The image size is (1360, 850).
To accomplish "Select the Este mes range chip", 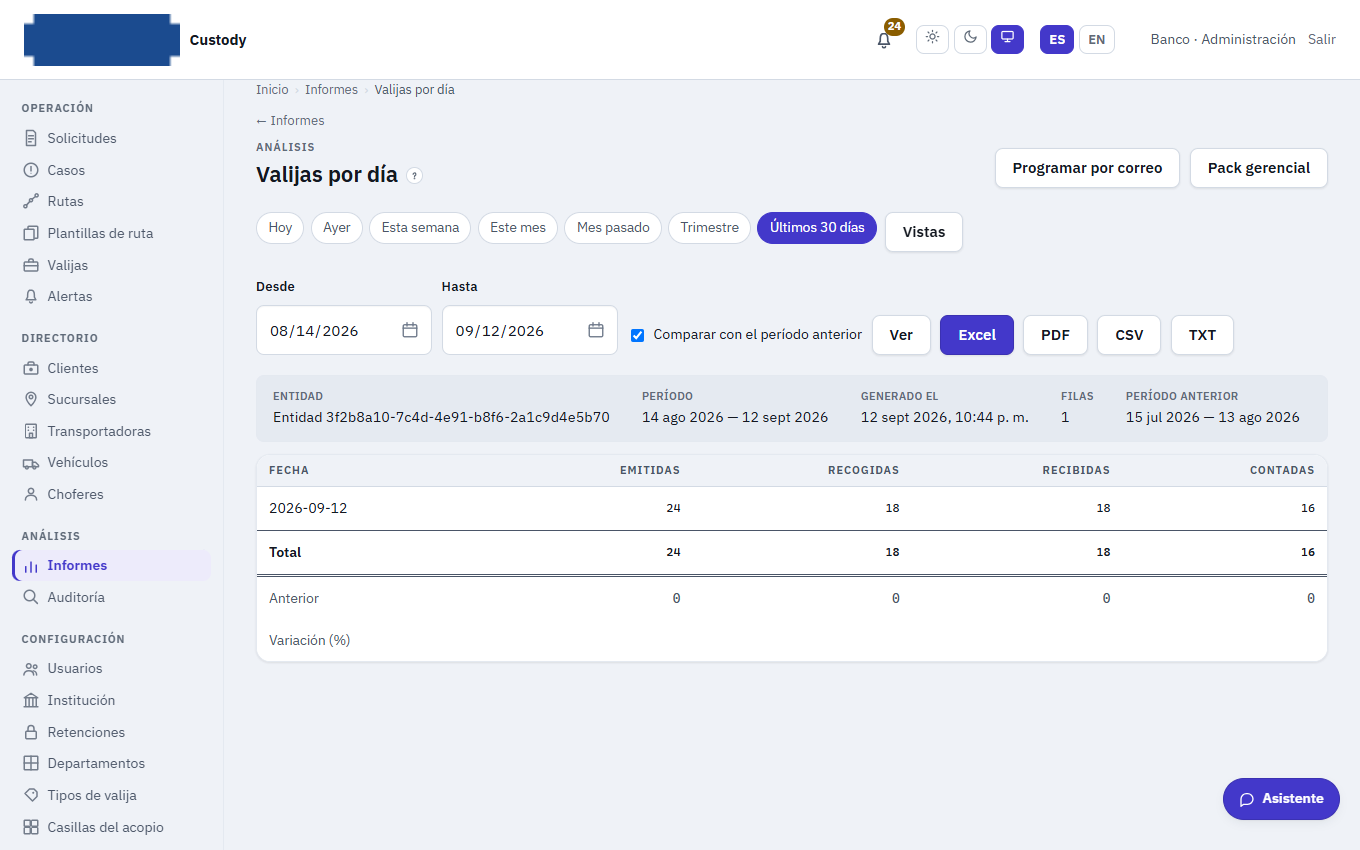I will [x=518, y=227].
